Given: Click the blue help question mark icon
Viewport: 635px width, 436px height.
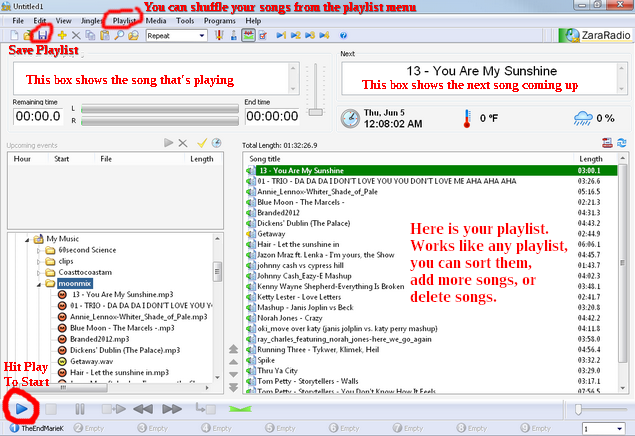Looking at the screenshot, I should 343,36.
